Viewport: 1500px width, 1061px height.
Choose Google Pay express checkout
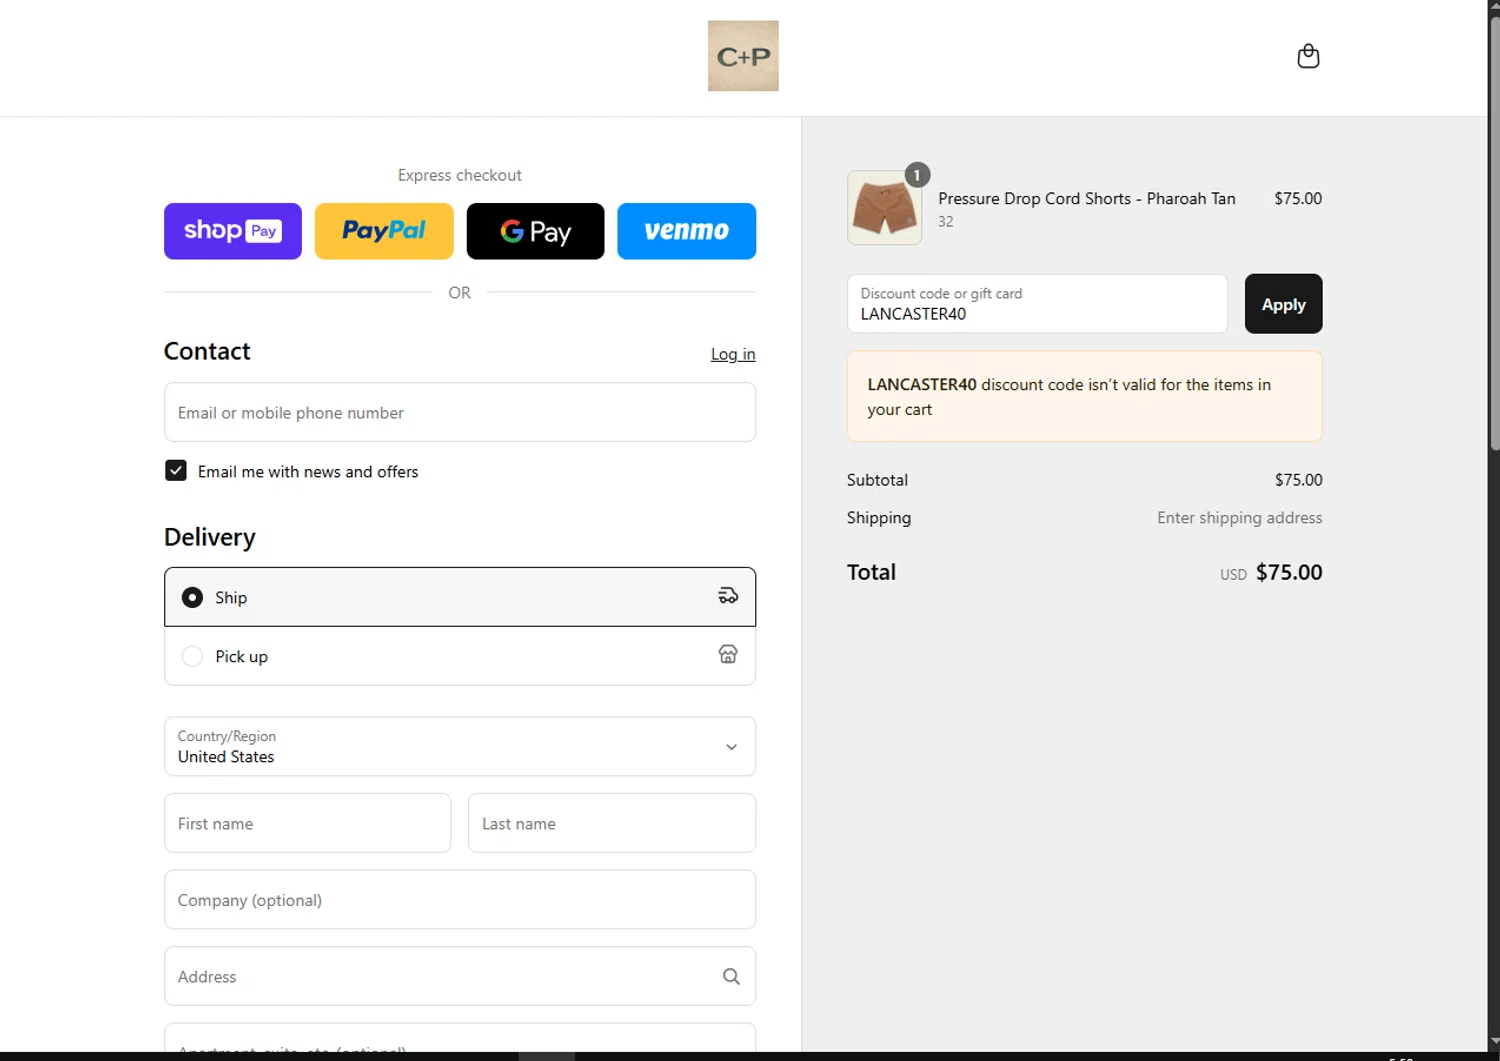[x=535, y=231]
